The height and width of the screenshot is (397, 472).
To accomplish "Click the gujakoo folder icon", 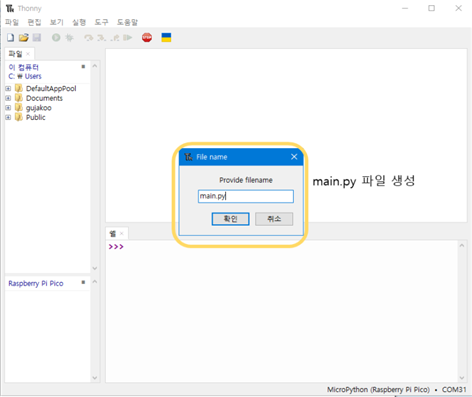I will 19,108.
